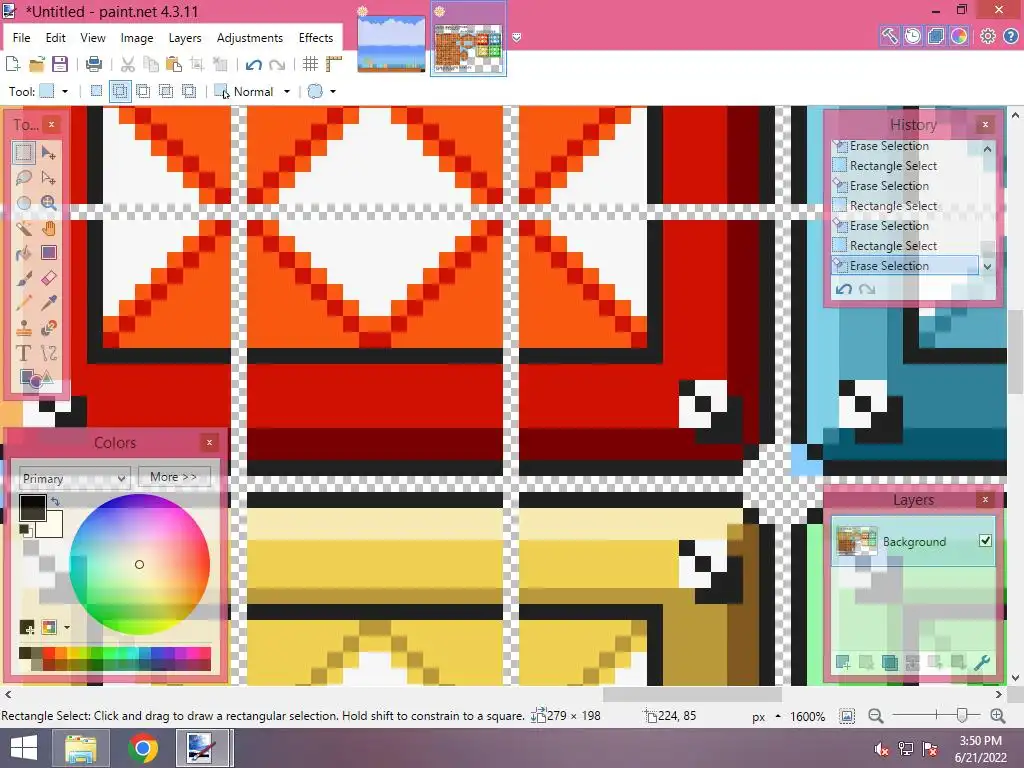Click the Paste clipboard icon
1024x768 pixels.
[x=174, y=64]
